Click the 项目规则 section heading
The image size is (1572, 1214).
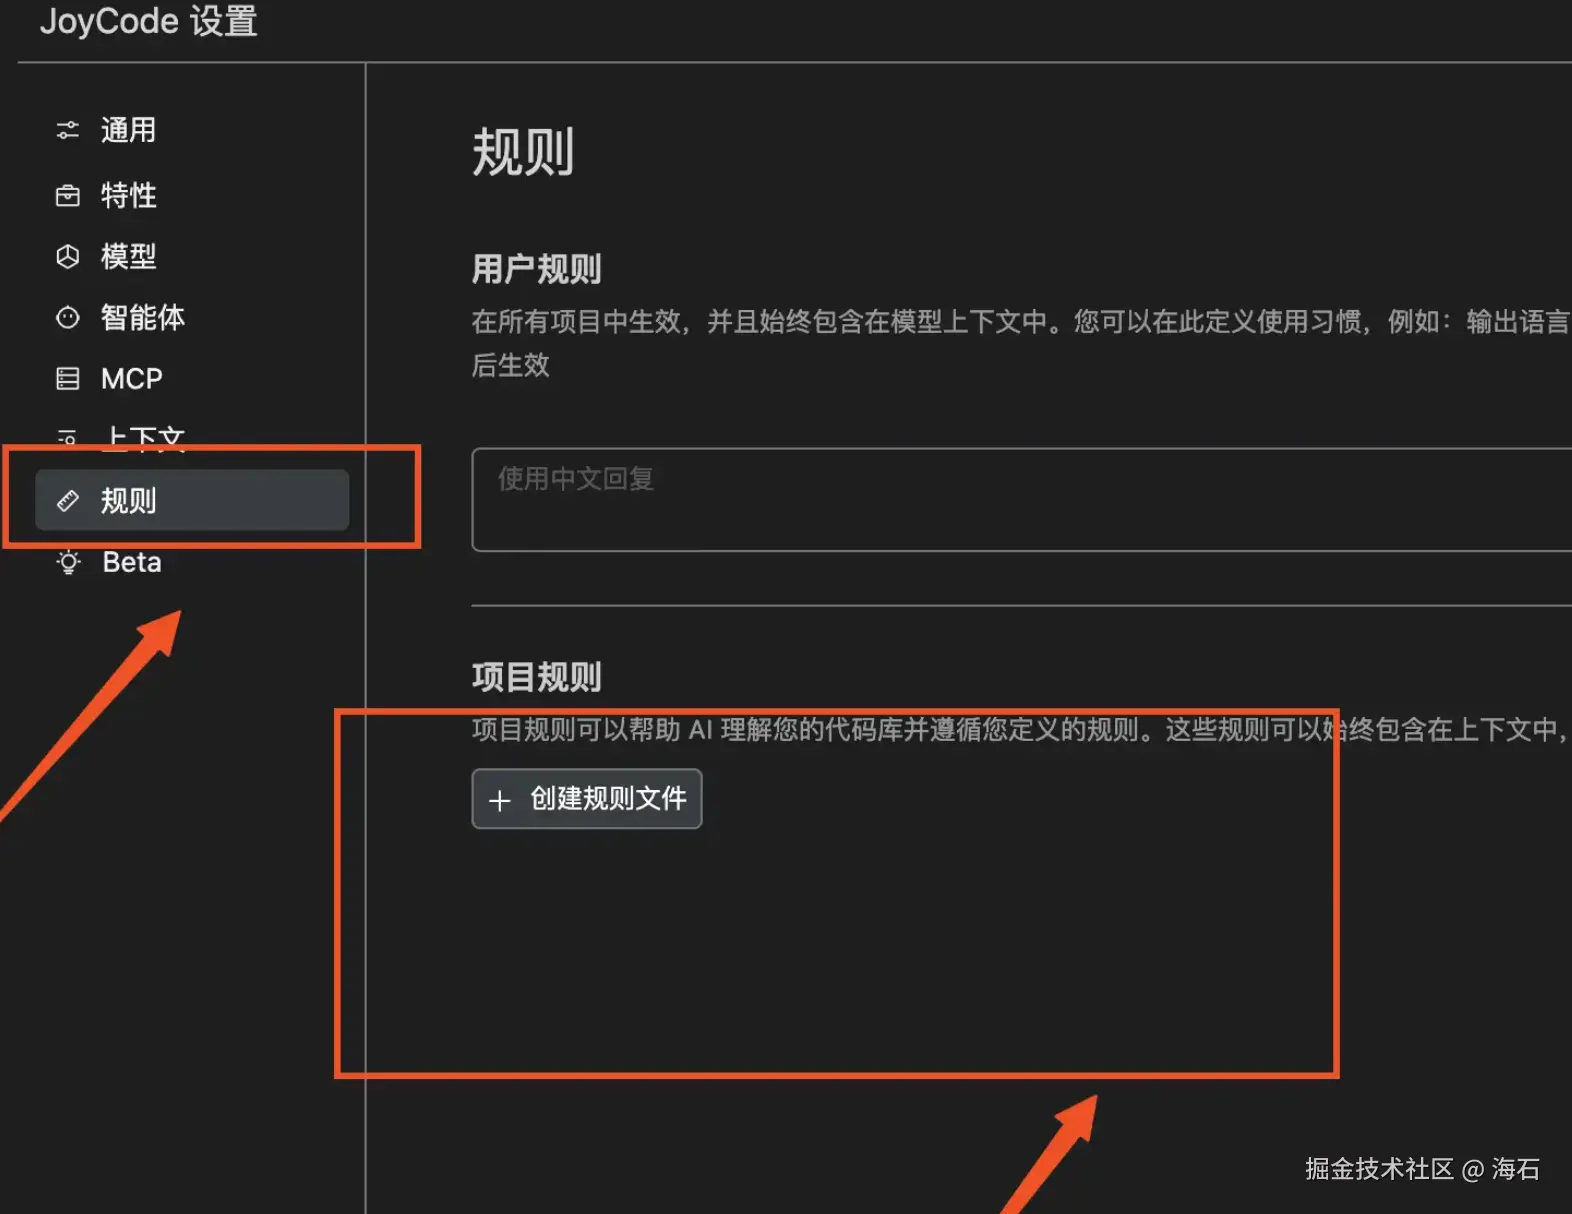tap(537, 677)
